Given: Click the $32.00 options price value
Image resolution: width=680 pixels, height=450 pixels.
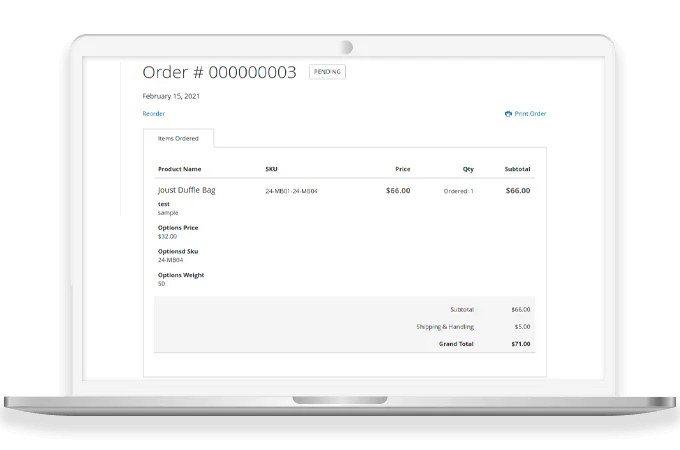Looking at the screenshot, I should 167,236.
